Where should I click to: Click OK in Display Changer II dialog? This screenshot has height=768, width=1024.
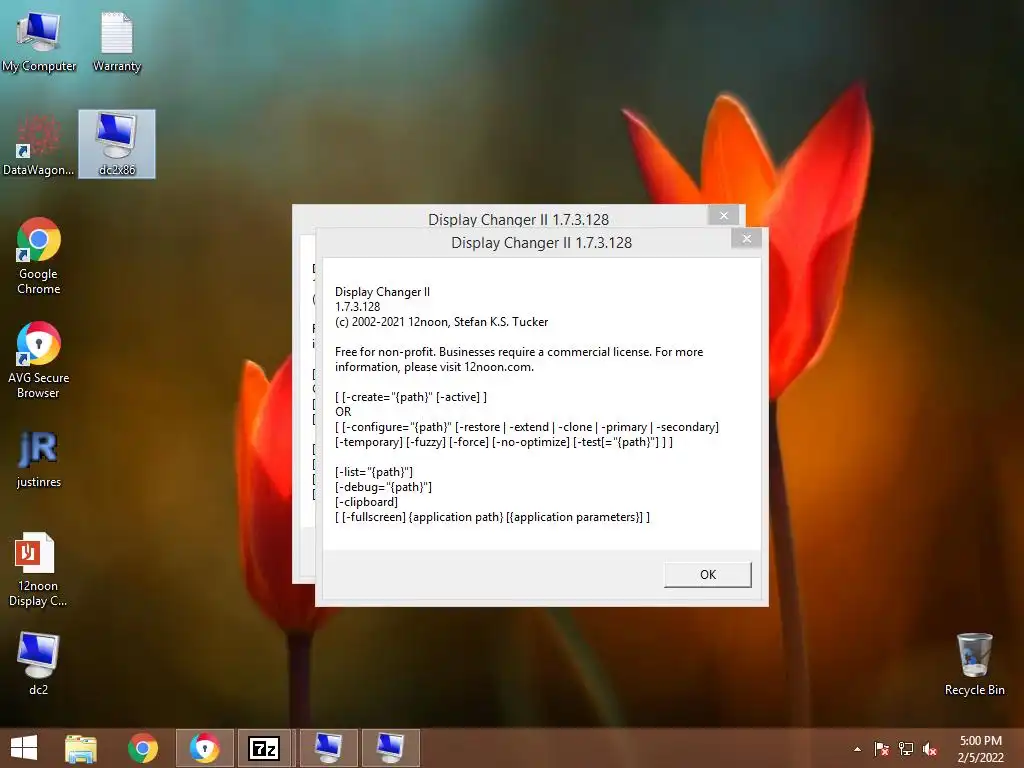pos(708,575)
